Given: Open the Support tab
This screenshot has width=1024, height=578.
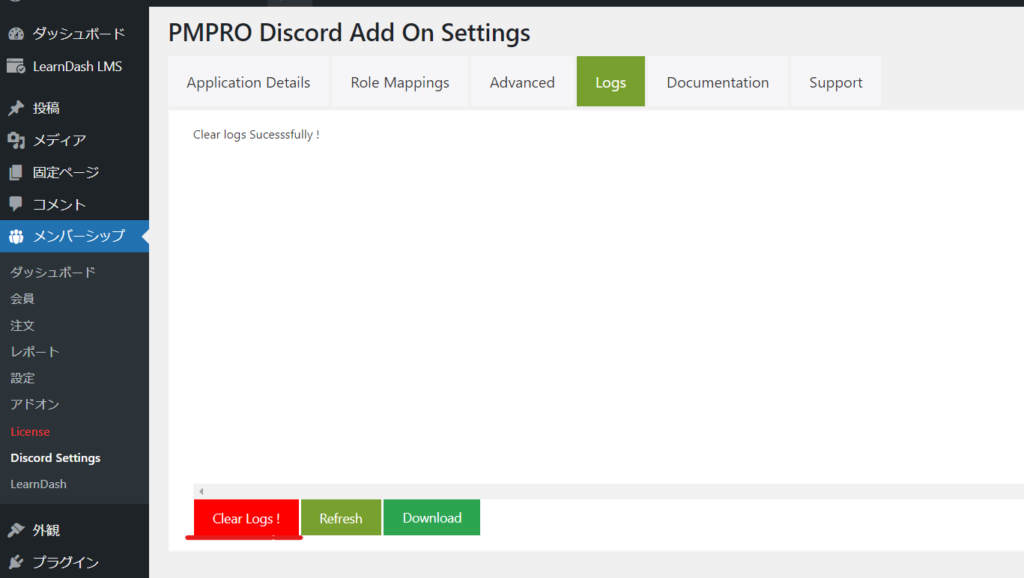Looking at the screenshot, I should point(836,82).
